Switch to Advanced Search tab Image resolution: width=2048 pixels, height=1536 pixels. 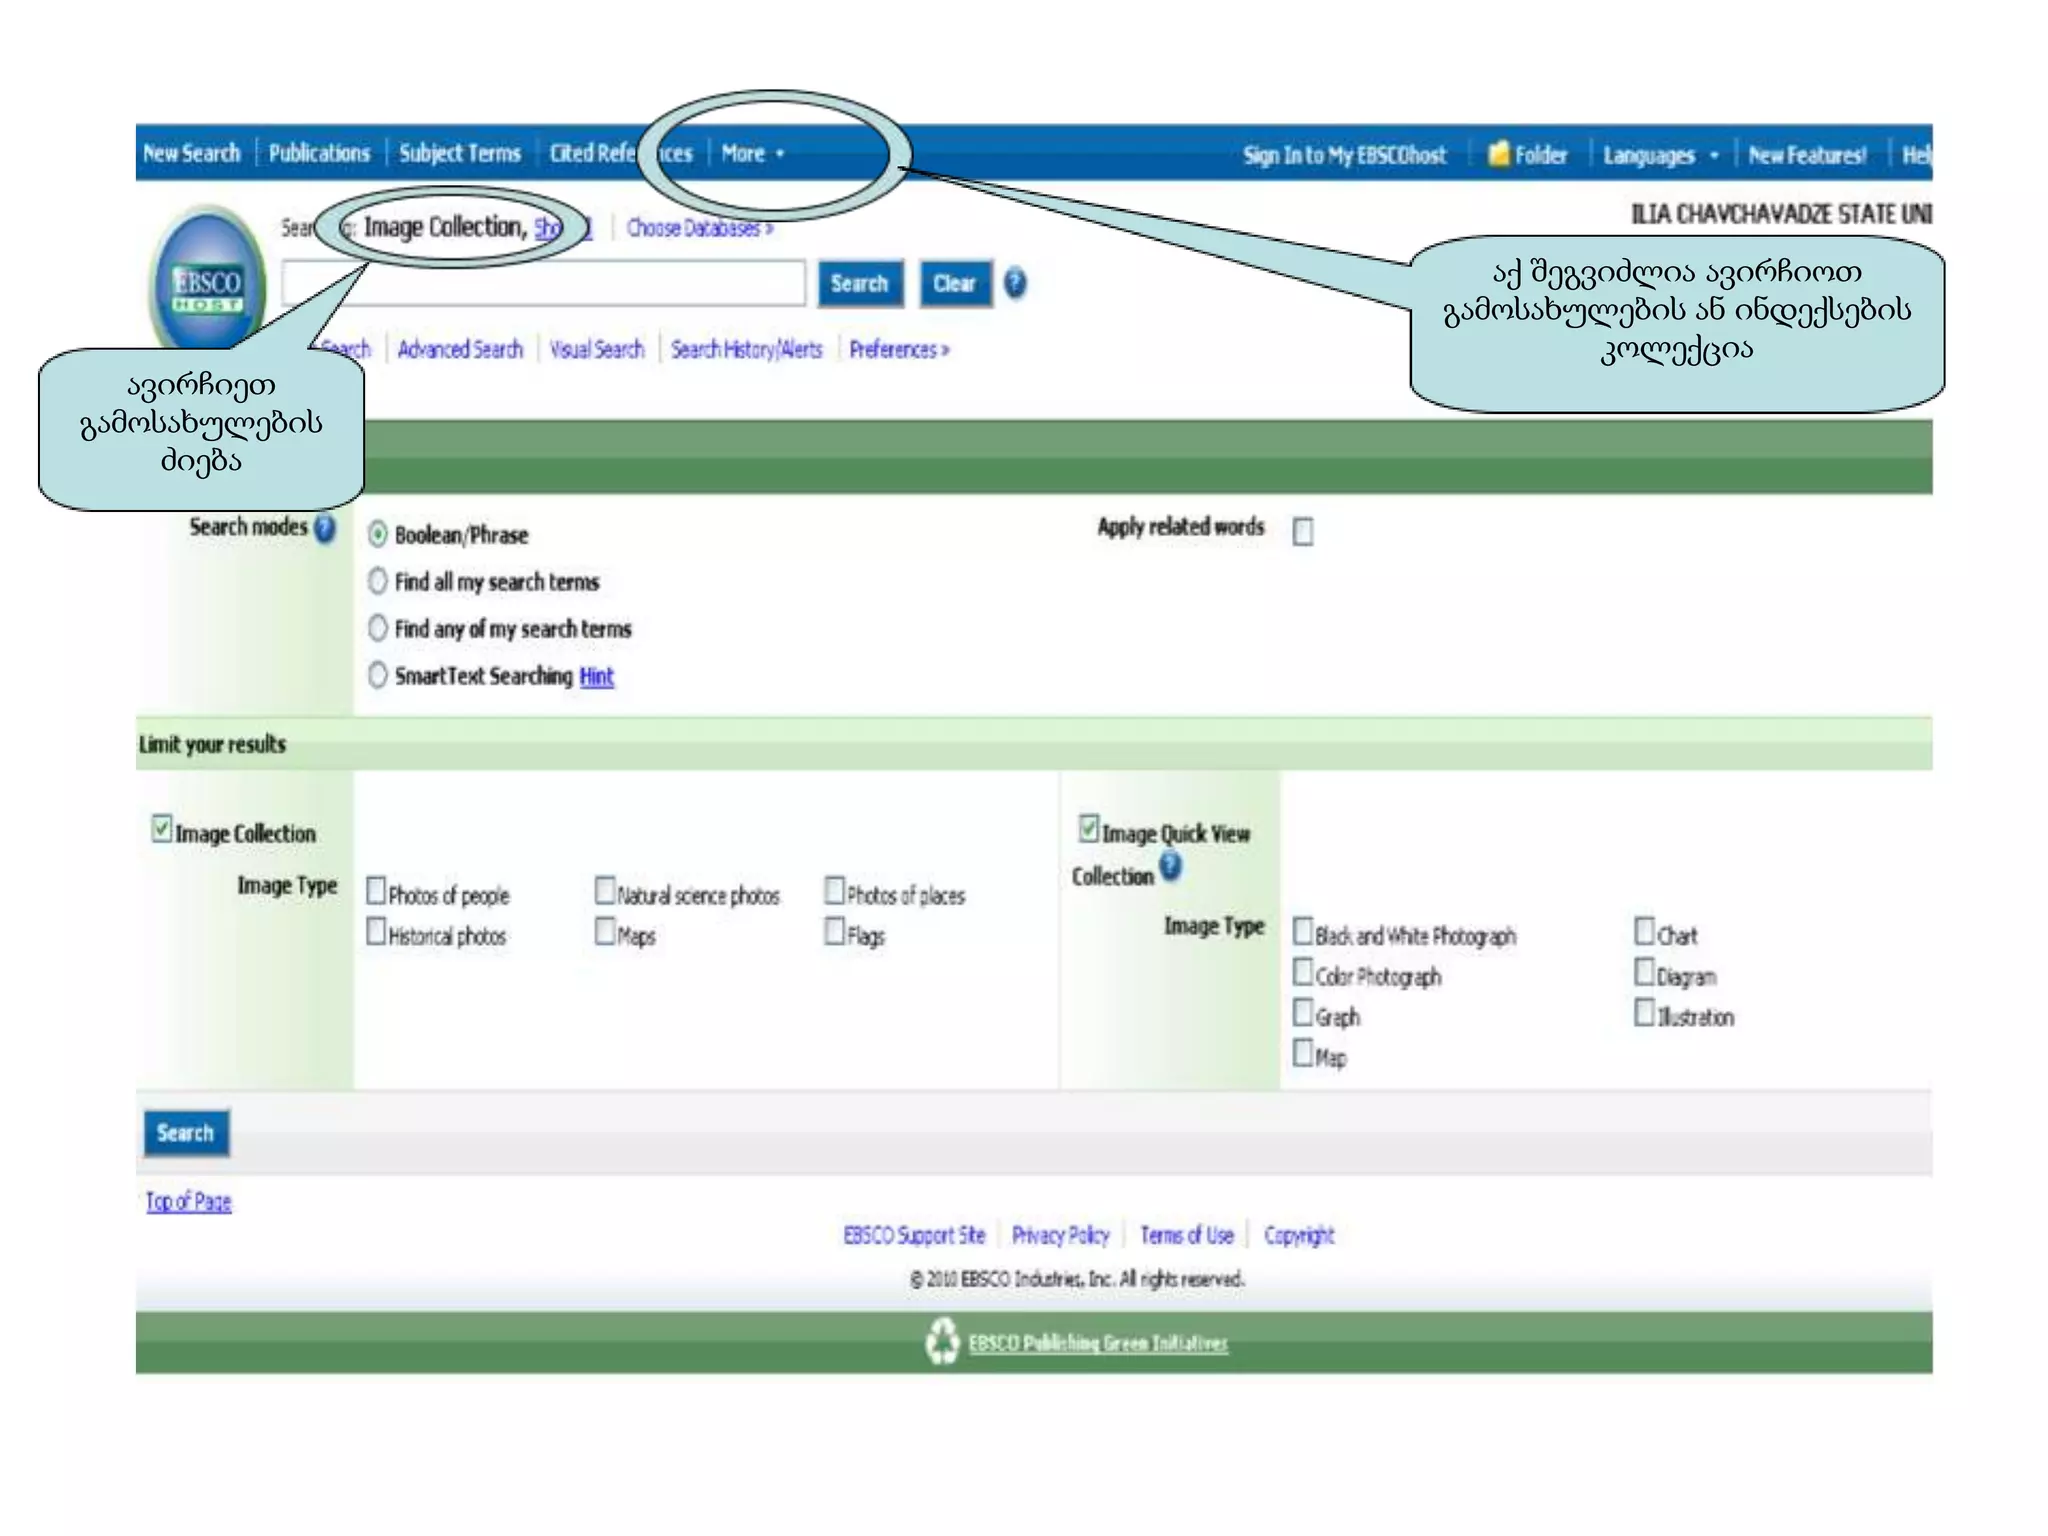tap(460, 350)
